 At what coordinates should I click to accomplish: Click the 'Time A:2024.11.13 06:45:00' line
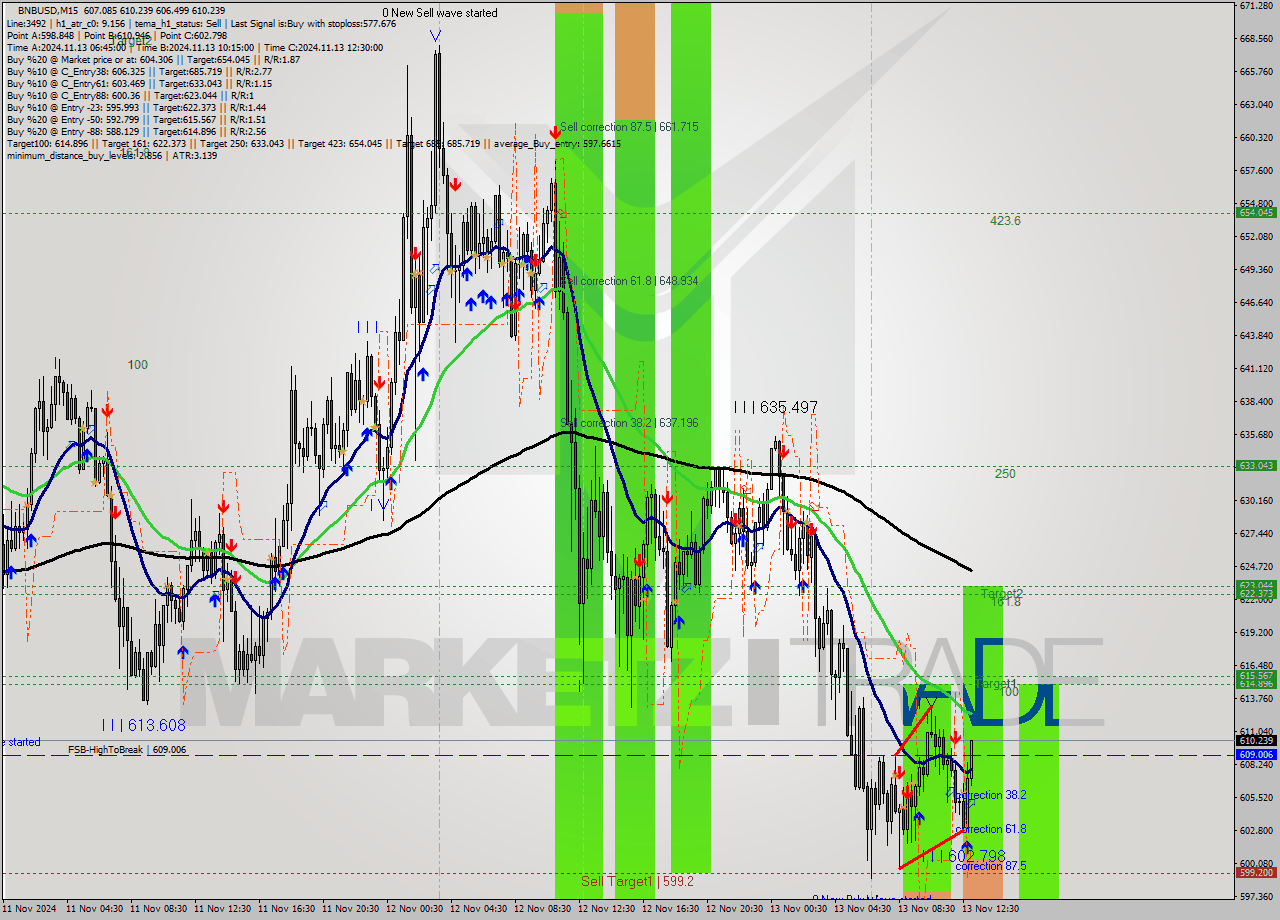click(x=66, y=47)
